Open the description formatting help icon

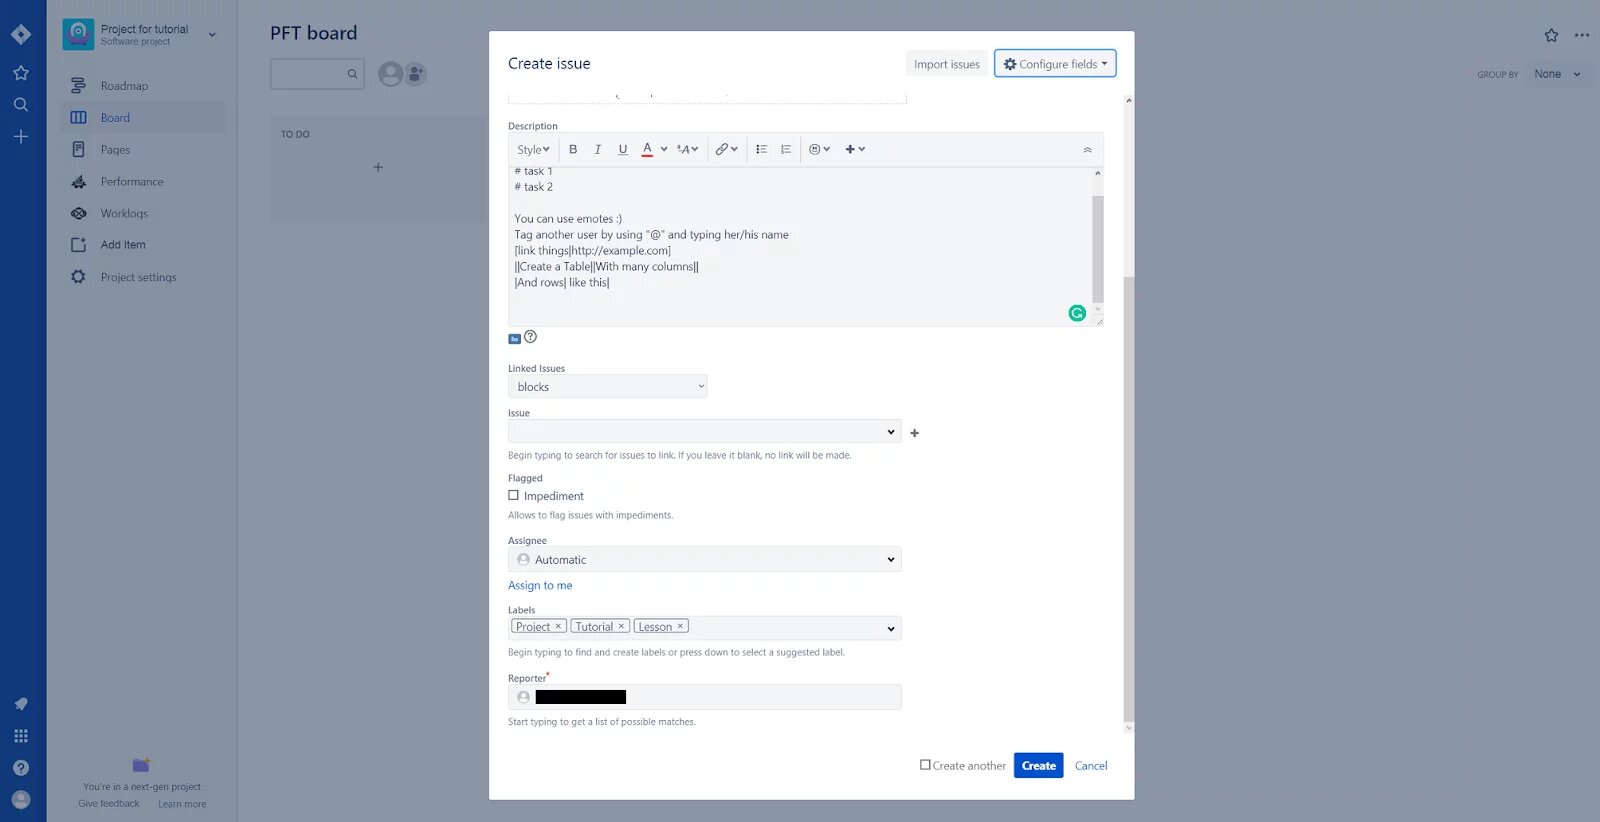coord(531,337)
